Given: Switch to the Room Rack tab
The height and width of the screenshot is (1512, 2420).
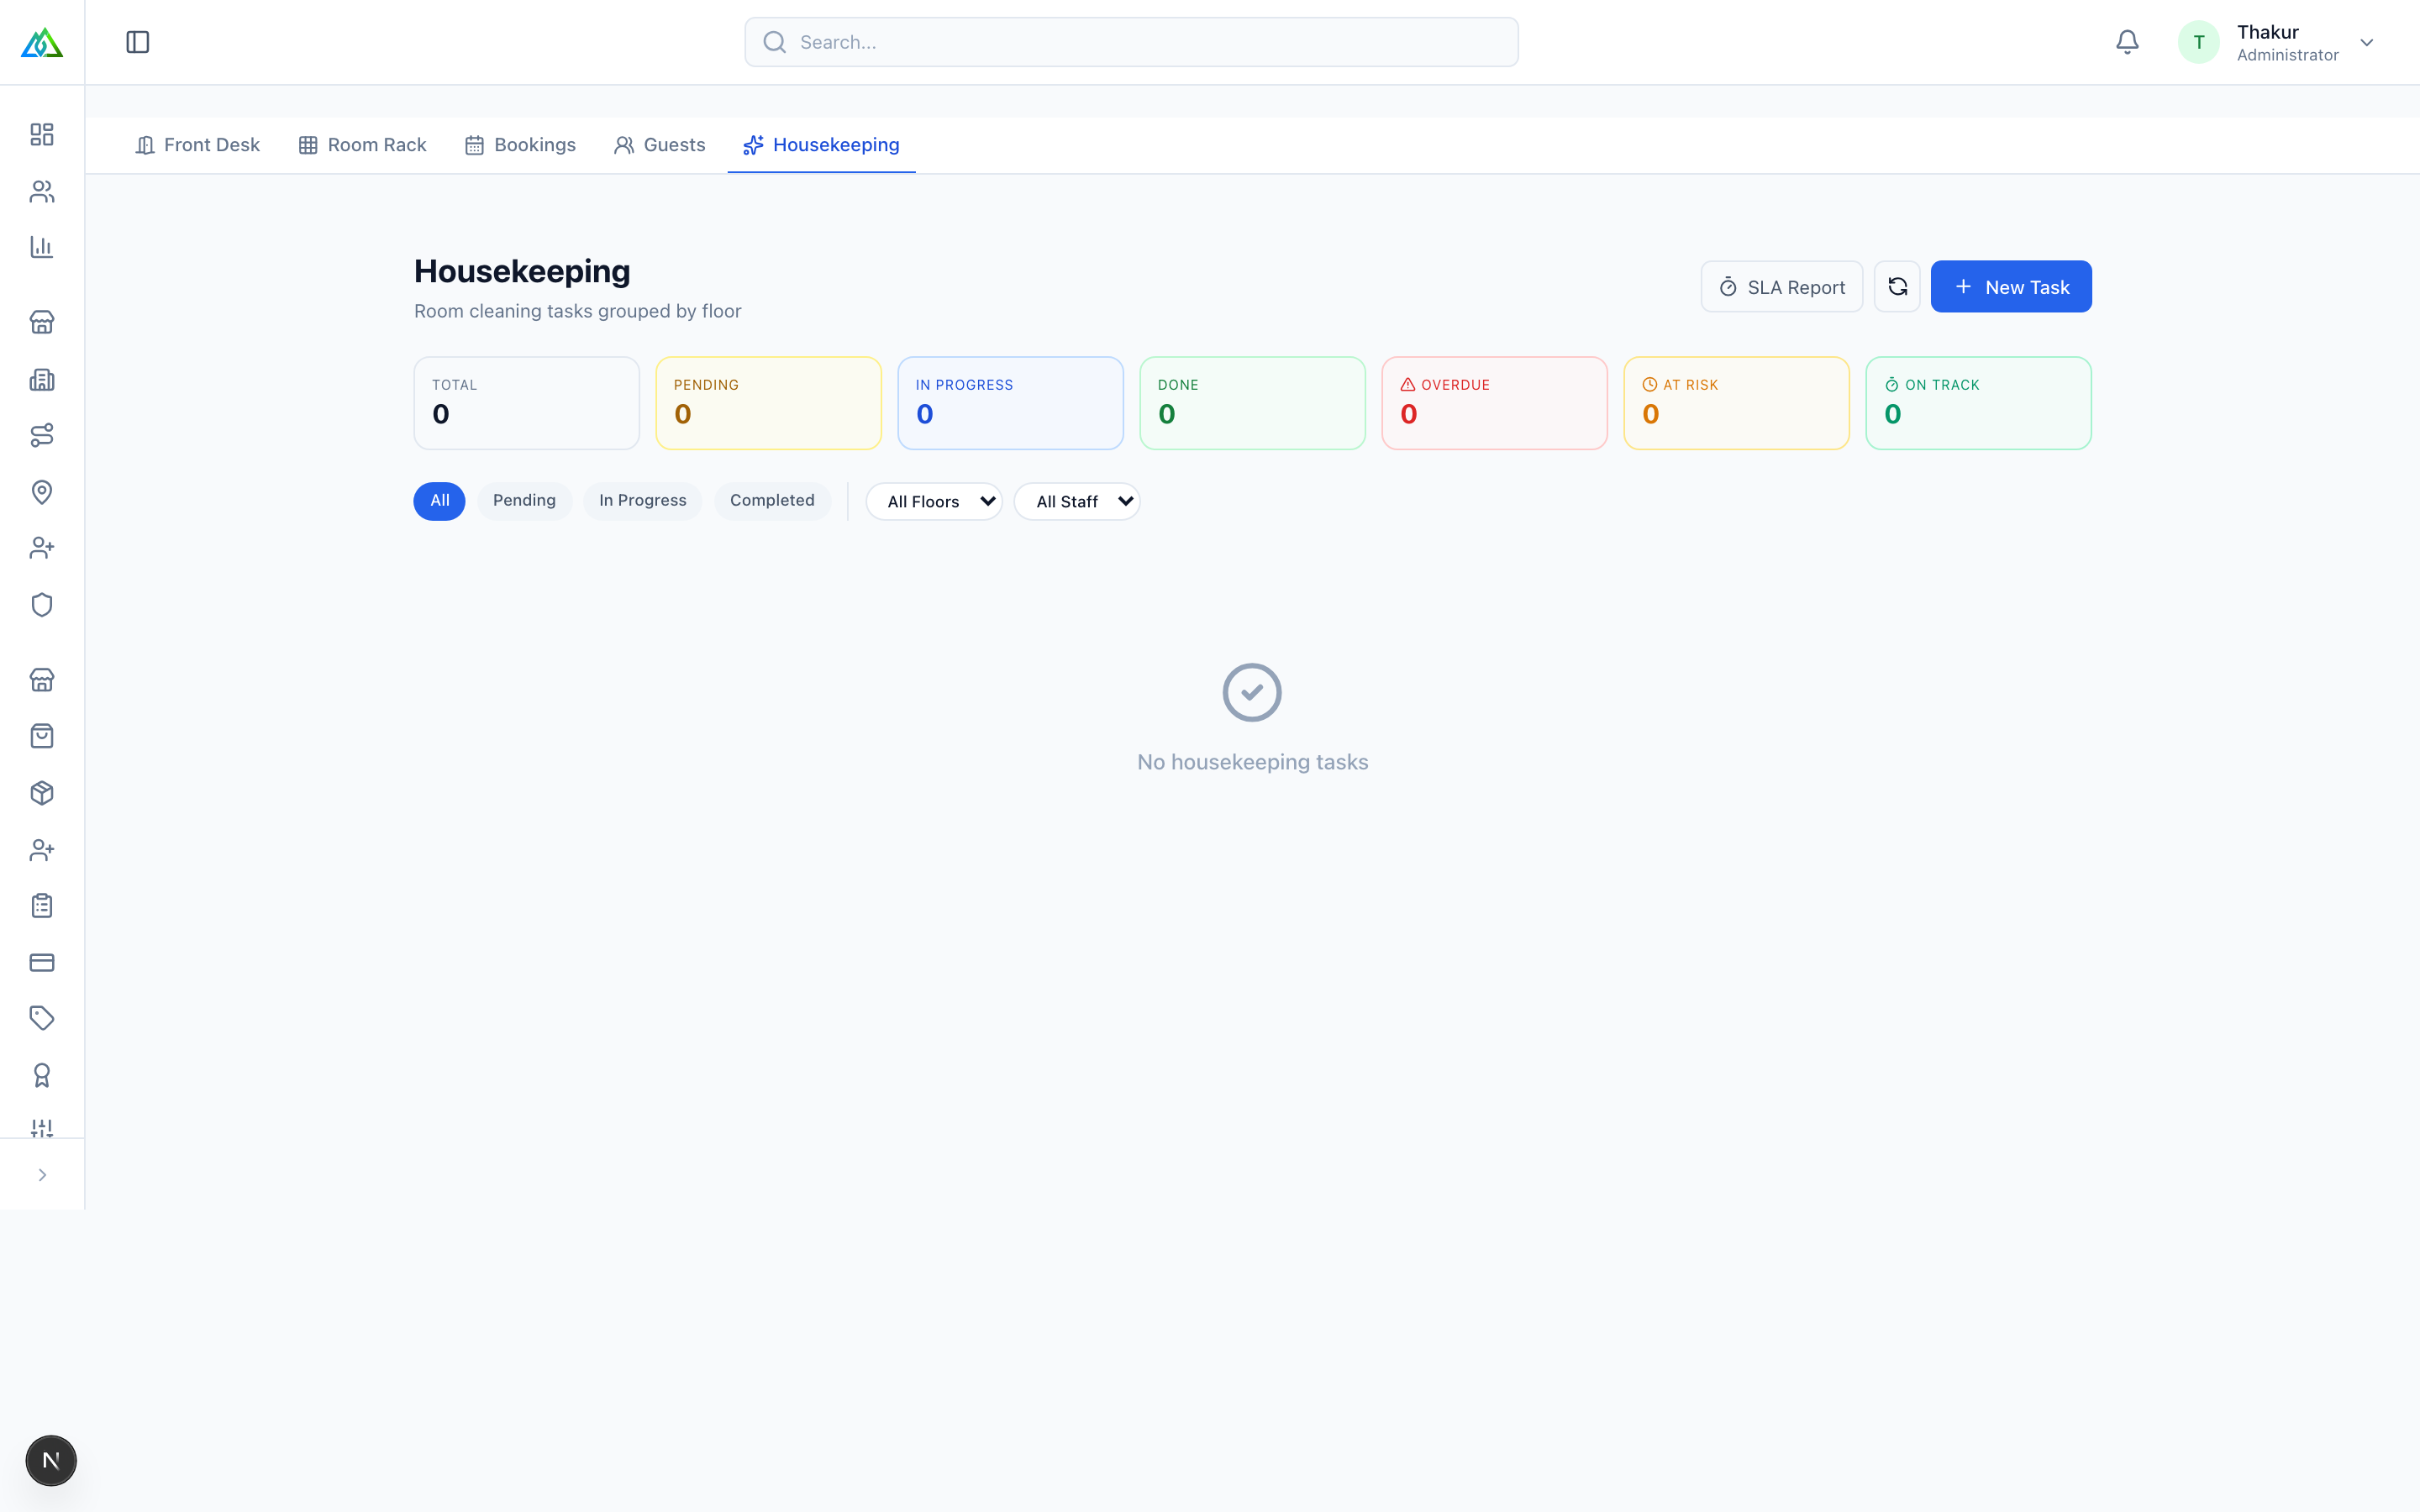Looking at the screenshot, I should pyautogui.click(x=362, y=145).
